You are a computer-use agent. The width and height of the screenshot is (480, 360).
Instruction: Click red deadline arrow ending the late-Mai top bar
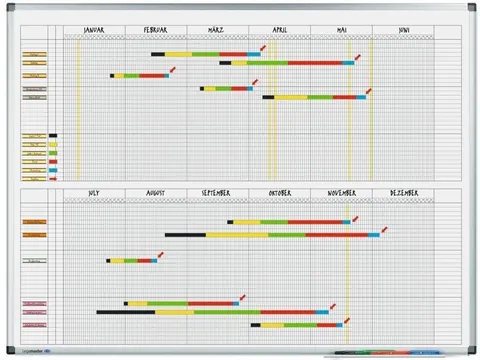(357, 57)
